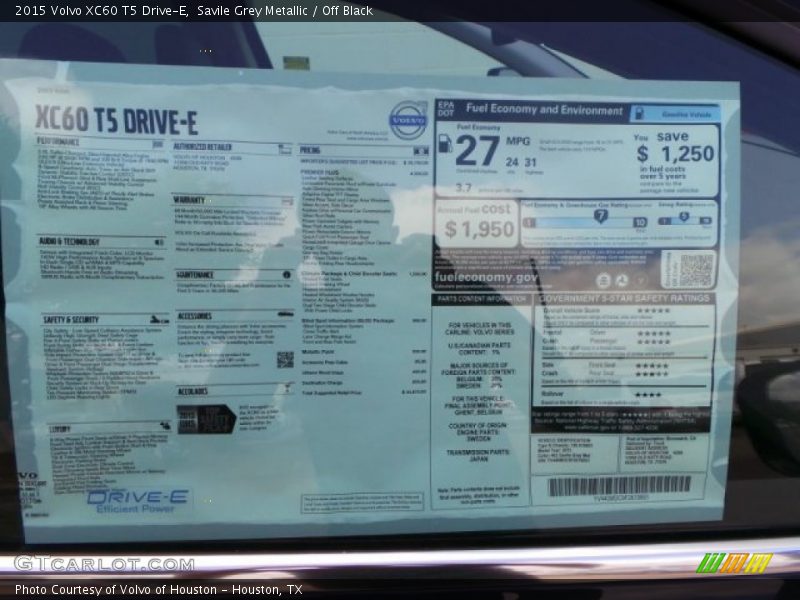
Task: Click the 2015 Volvo XC60 photo title
Action: (194, 11)
